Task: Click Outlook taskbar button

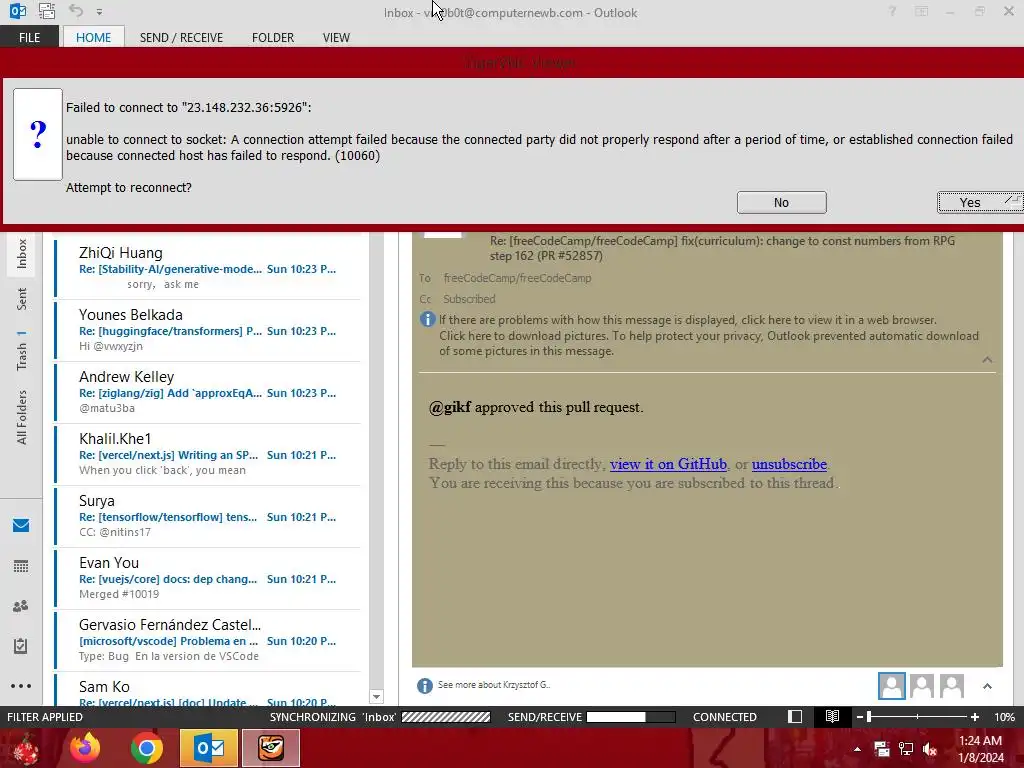Action: 209,748
